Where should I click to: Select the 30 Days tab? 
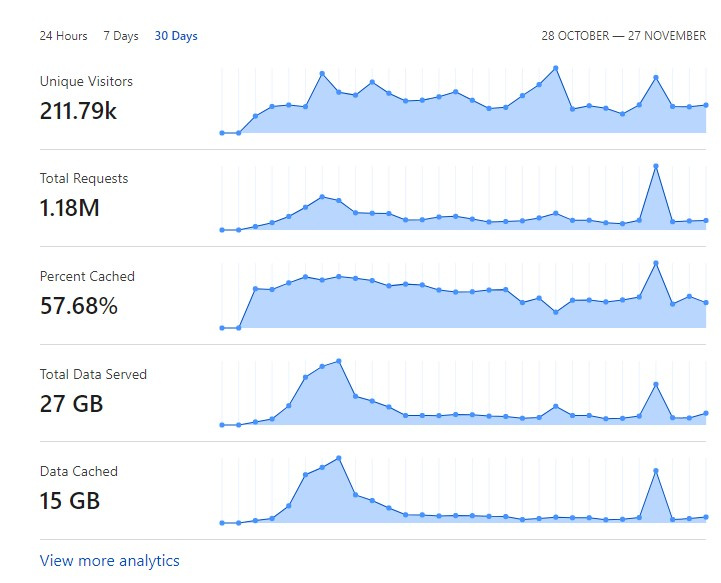click(176, 36)
